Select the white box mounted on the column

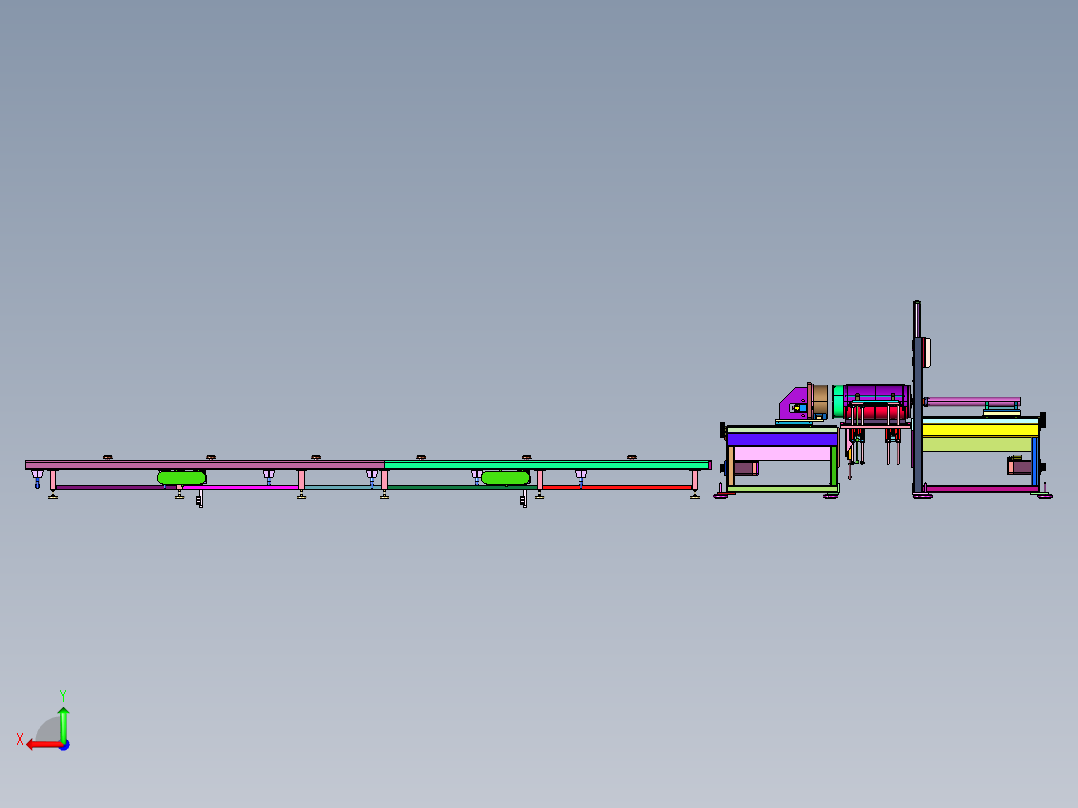pyautogui.click(x=926, y=353)
